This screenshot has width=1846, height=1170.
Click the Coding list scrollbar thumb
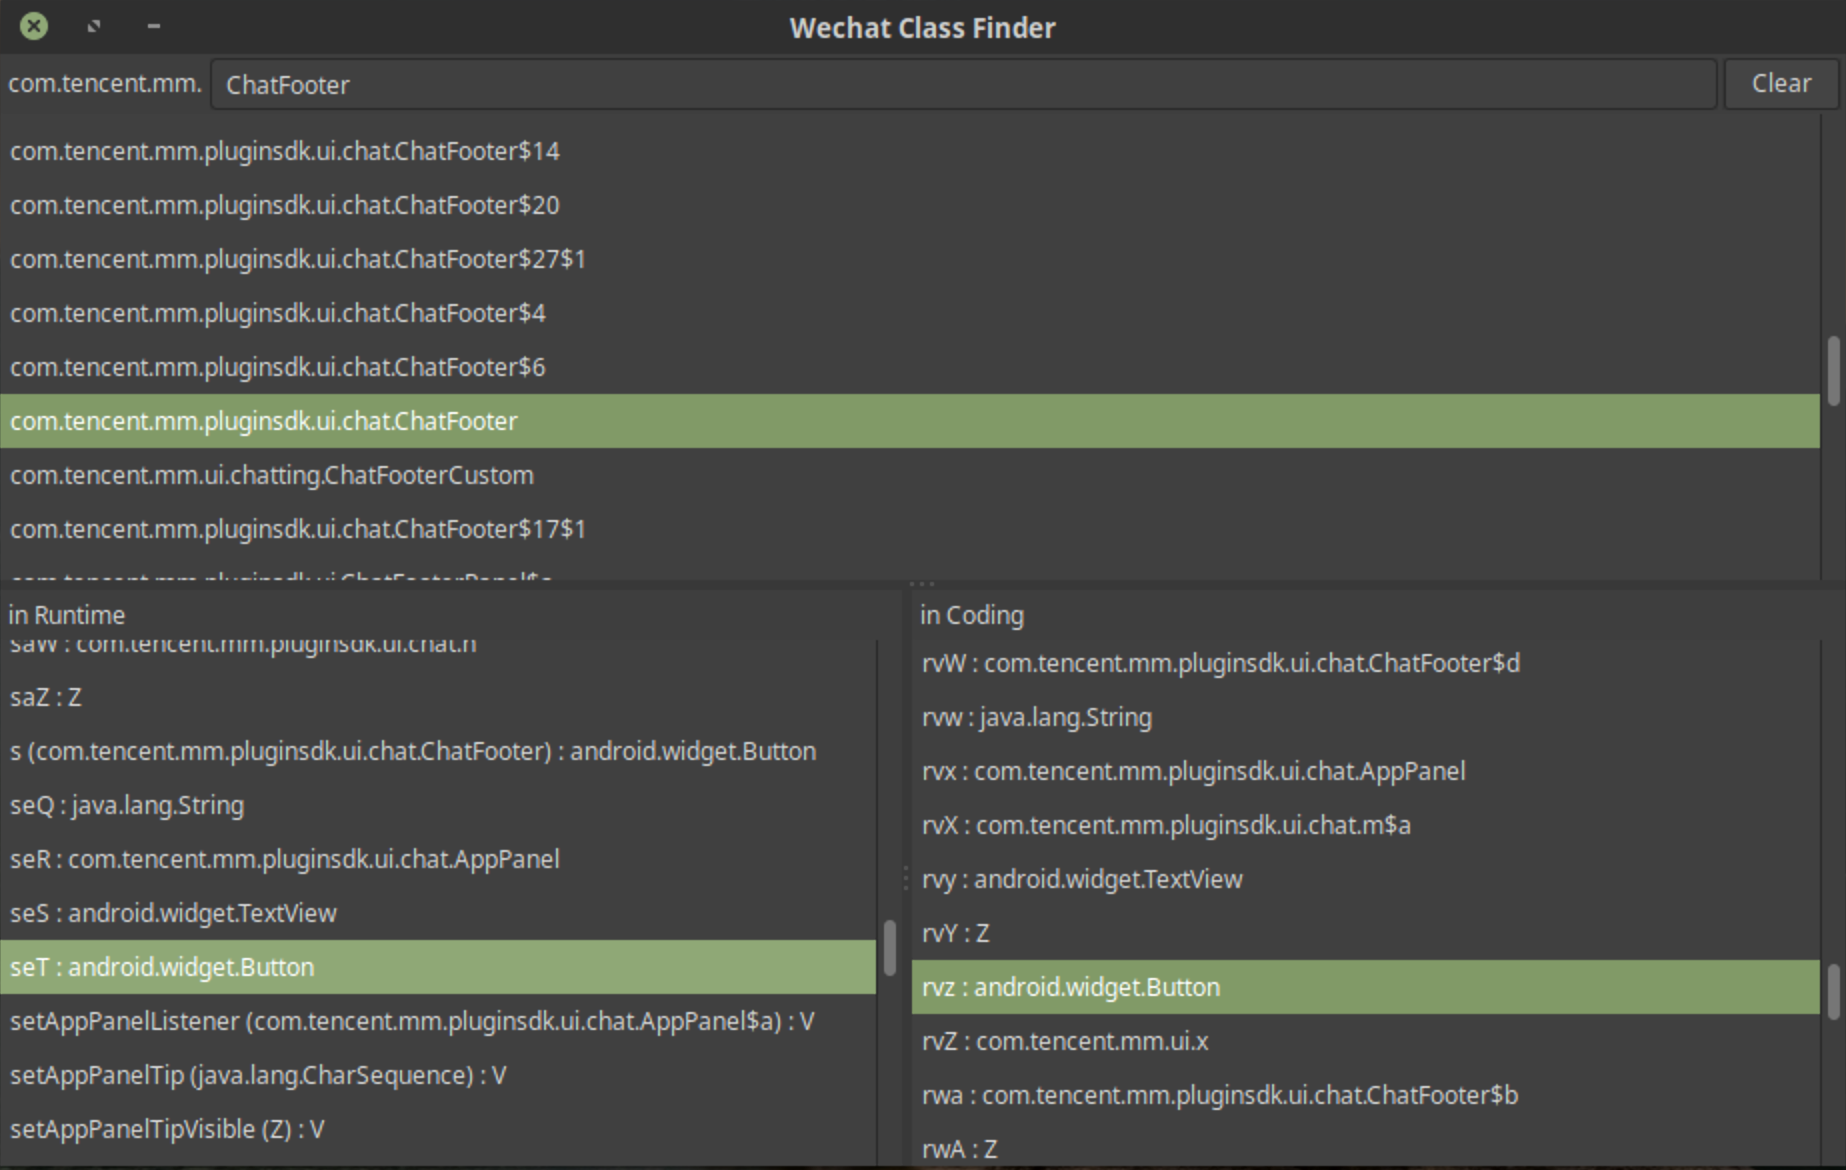point(1833,991)
